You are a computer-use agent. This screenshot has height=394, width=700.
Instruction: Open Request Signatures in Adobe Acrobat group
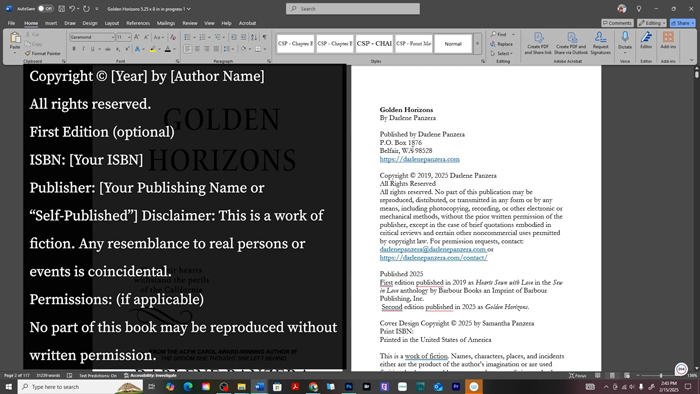point(600,43)
